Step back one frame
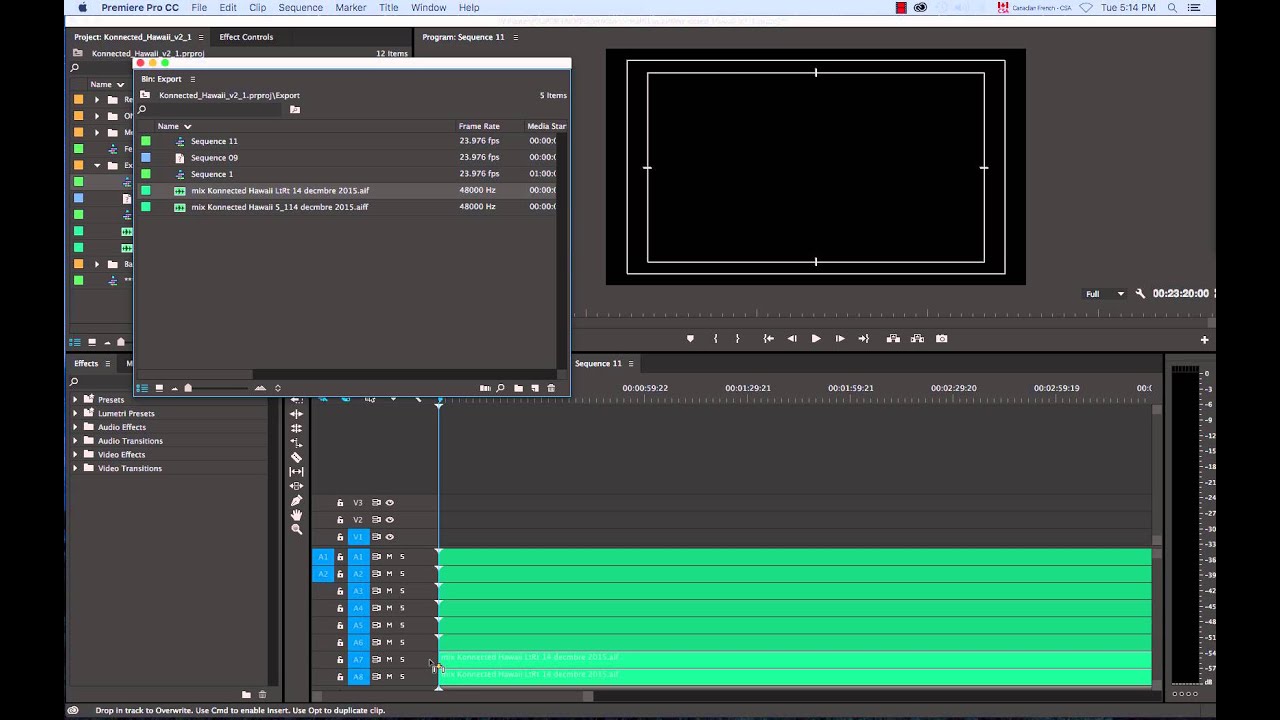The image size is (1280, 720). click(x=792, y=339)
